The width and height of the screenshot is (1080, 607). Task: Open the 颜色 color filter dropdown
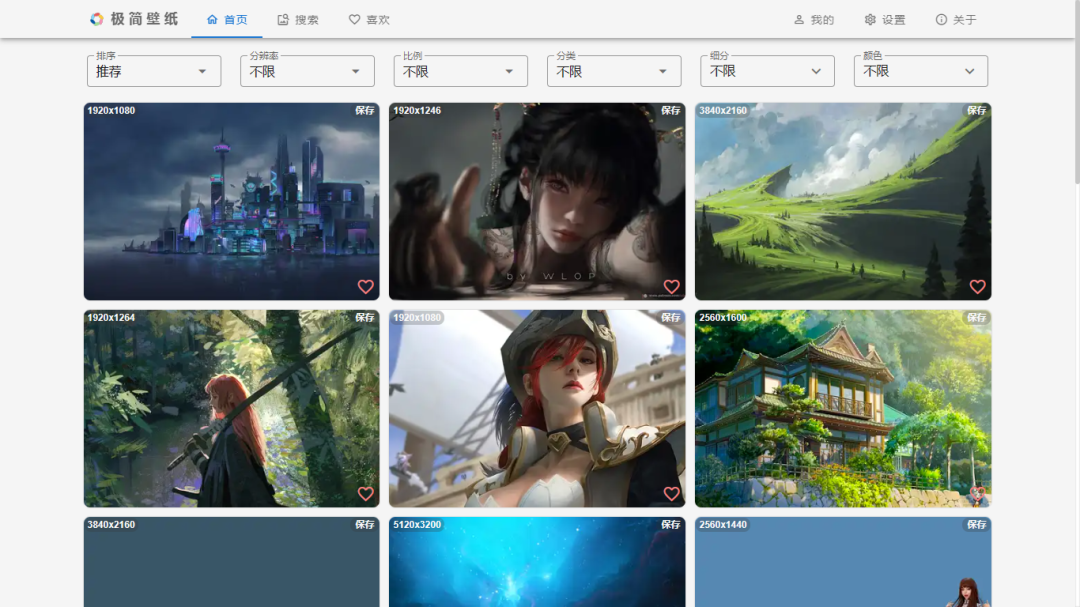tap(921, 71)
